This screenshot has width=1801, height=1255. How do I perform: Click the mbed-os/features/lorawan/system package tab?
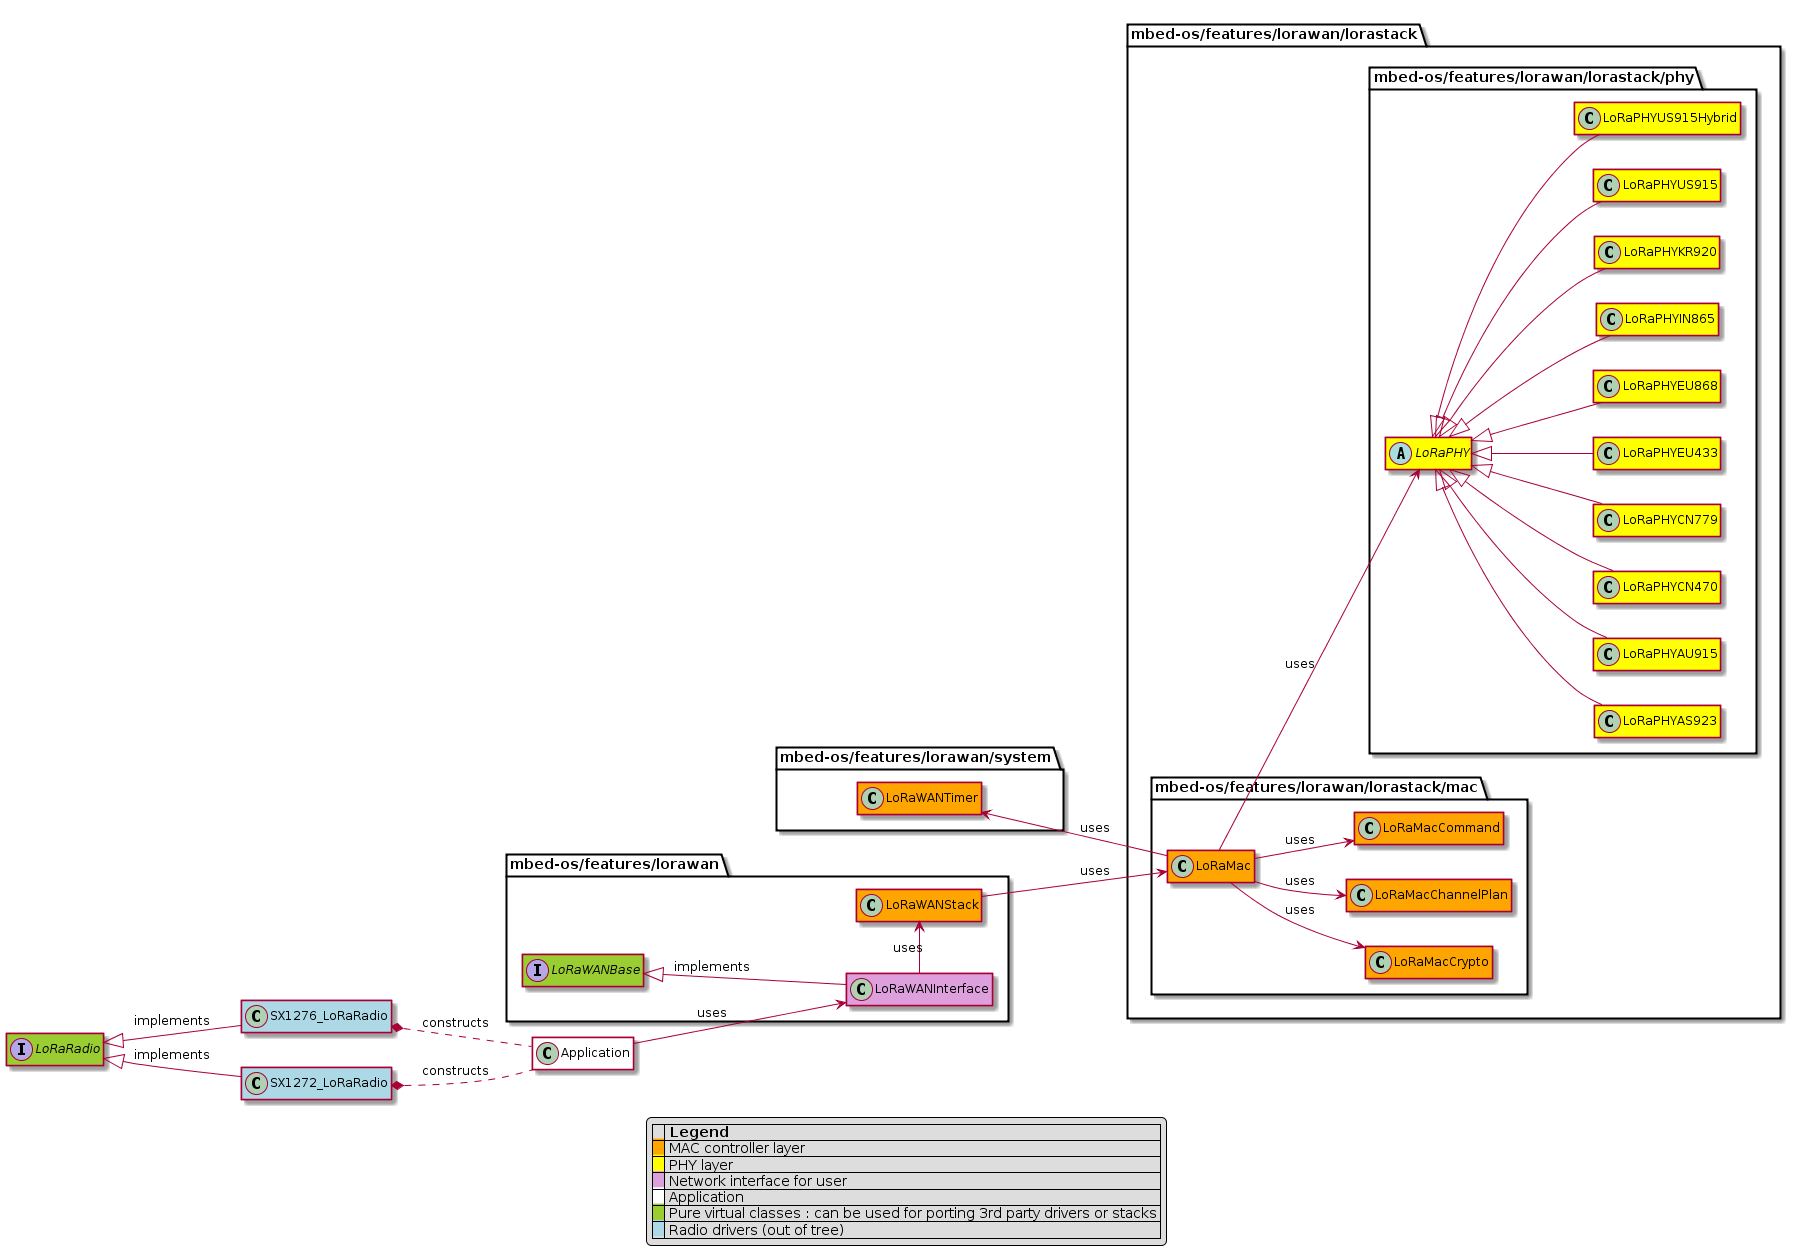(915, 757)
